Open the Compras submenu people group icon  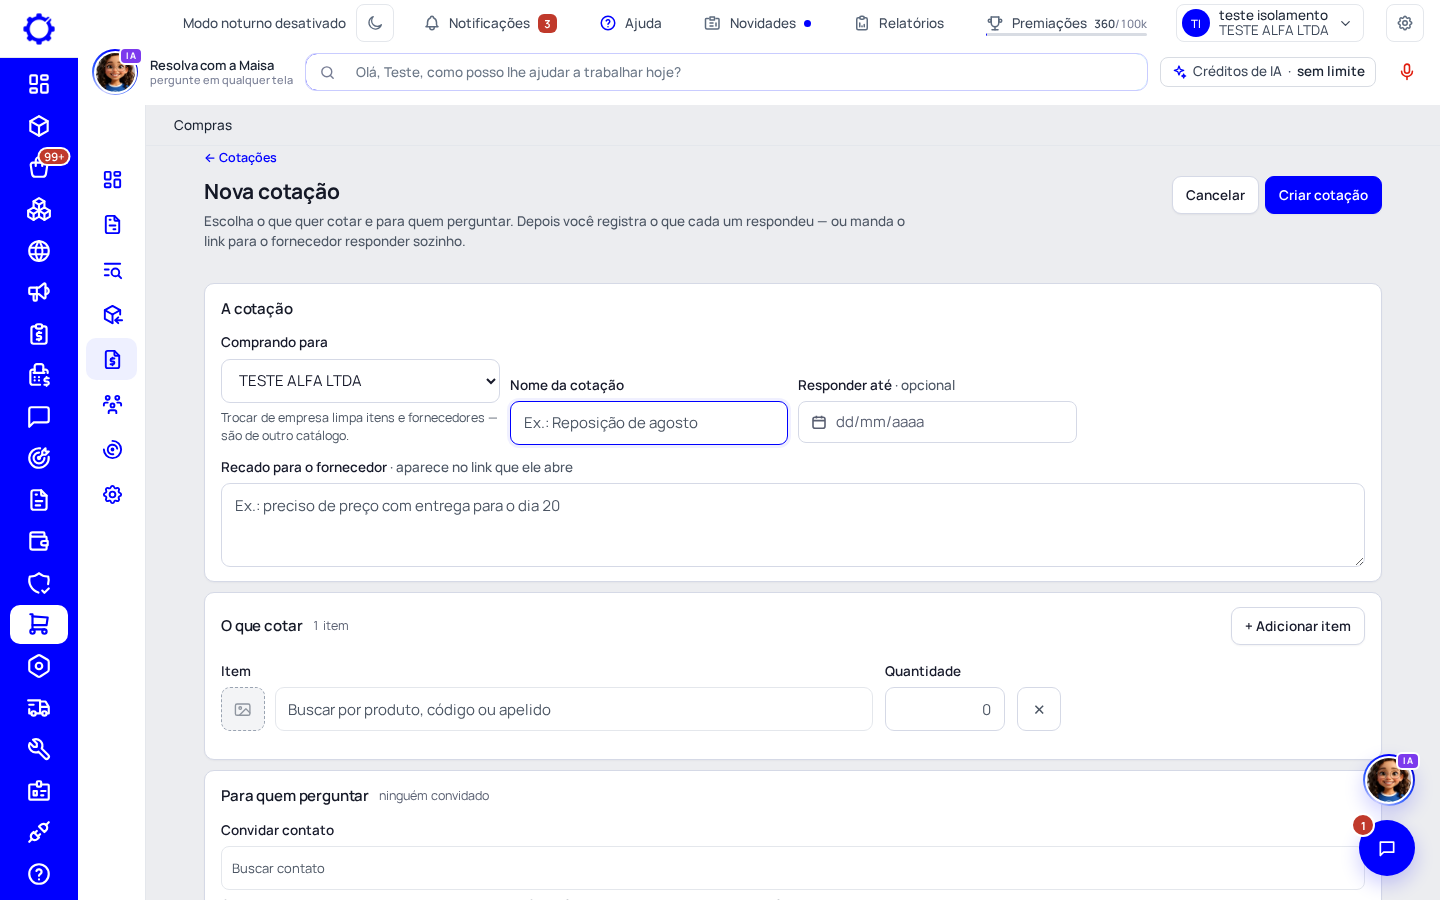[112, 404]
